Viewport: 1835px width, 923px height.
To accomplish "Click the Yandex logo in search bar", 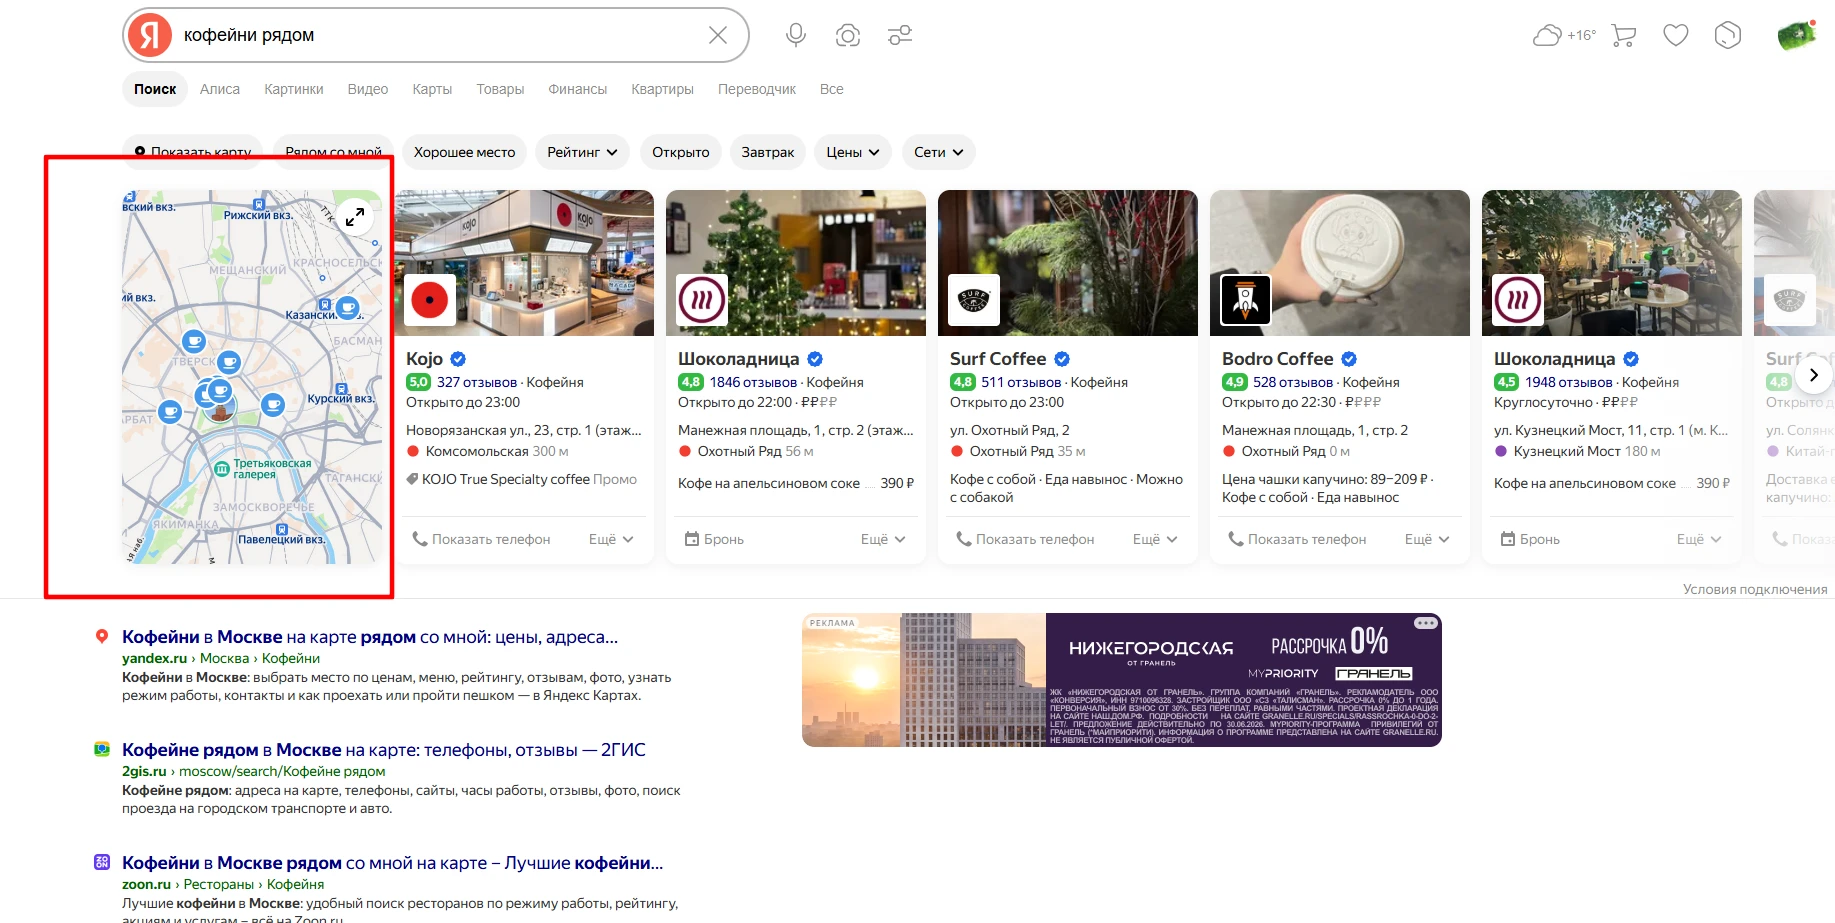I will pos(150,35).
